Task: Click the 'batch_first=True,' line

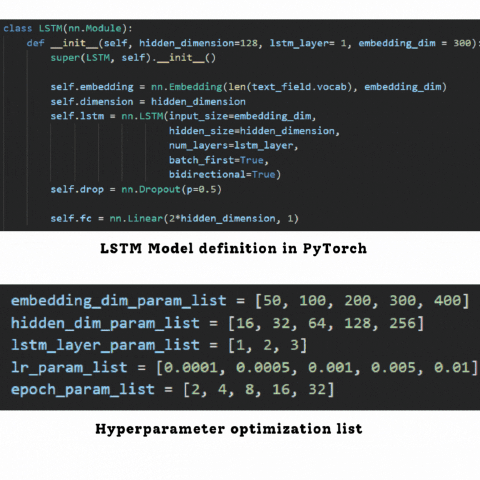Action: (219, 160)
